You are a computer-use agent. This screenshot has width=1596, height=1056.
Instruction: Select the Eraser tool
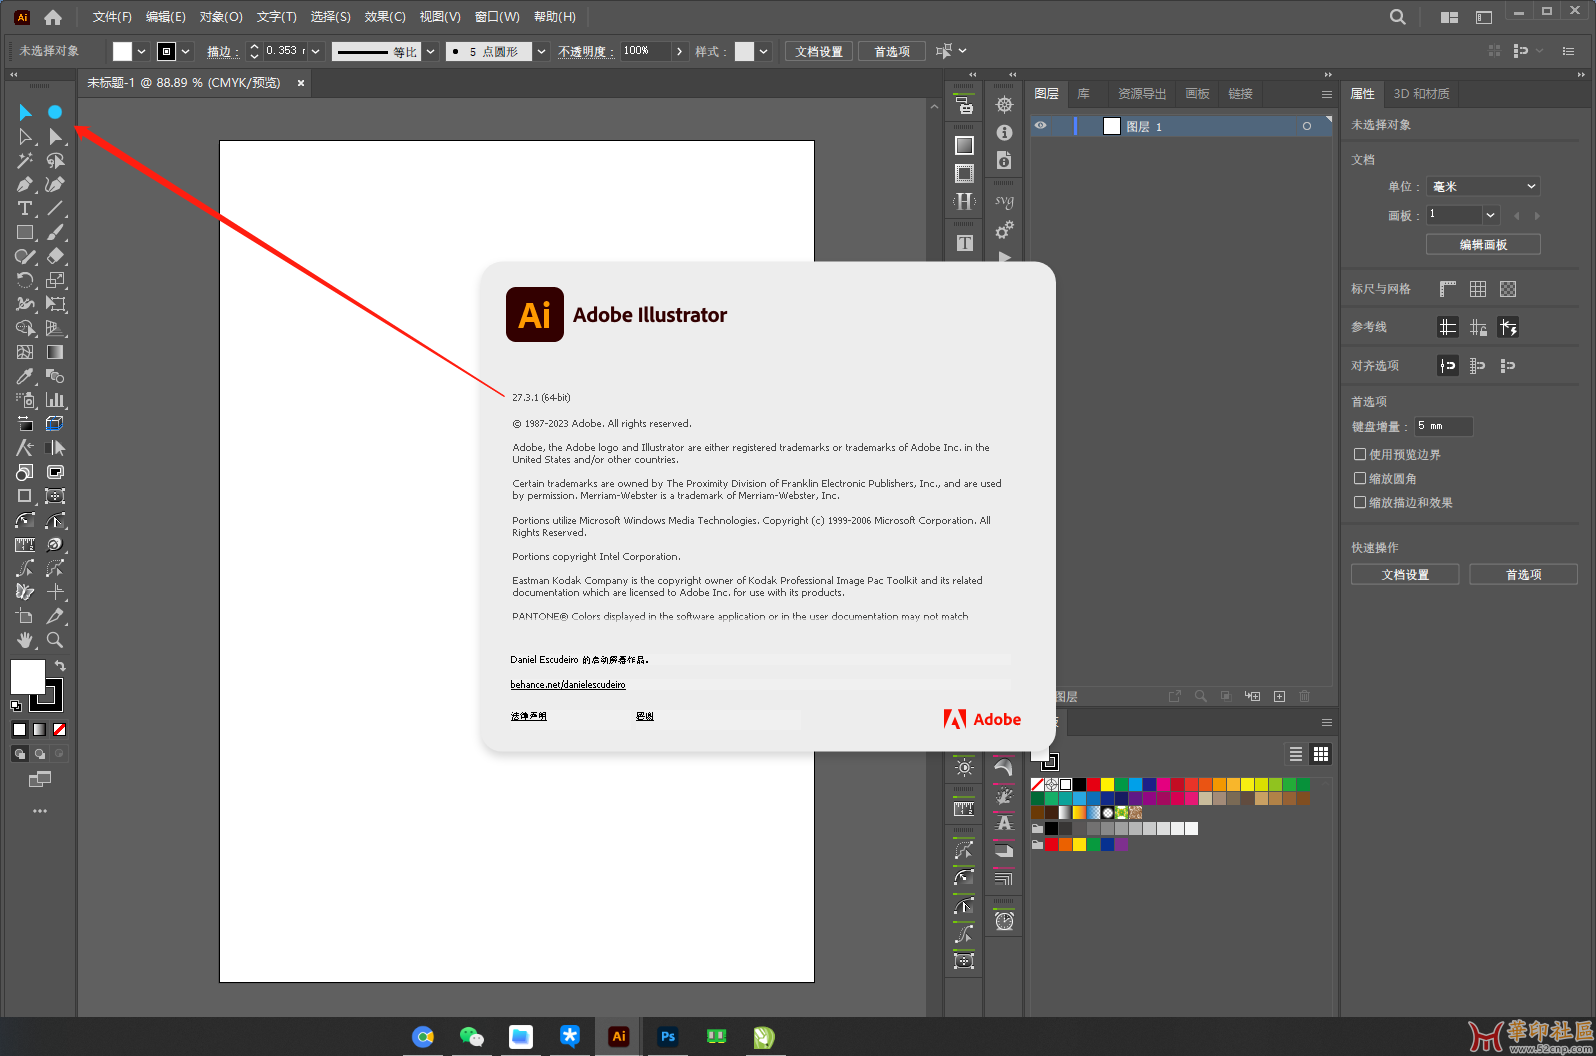(55, 256)
